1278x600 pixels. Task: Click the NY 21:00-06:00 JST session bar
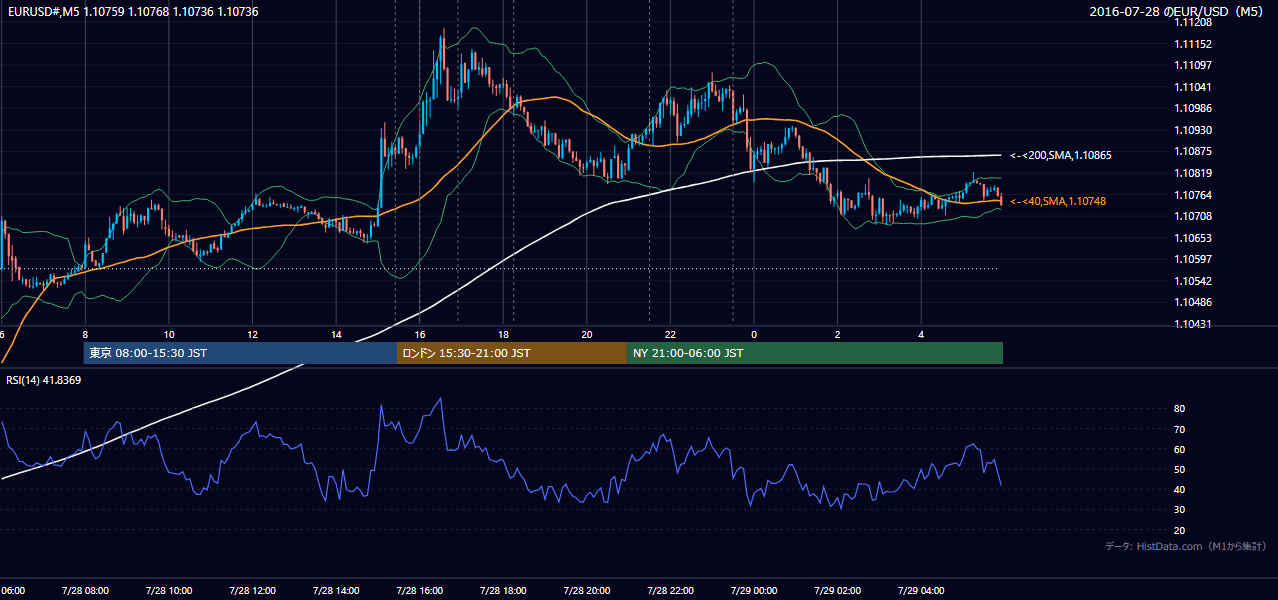[815, 353]
